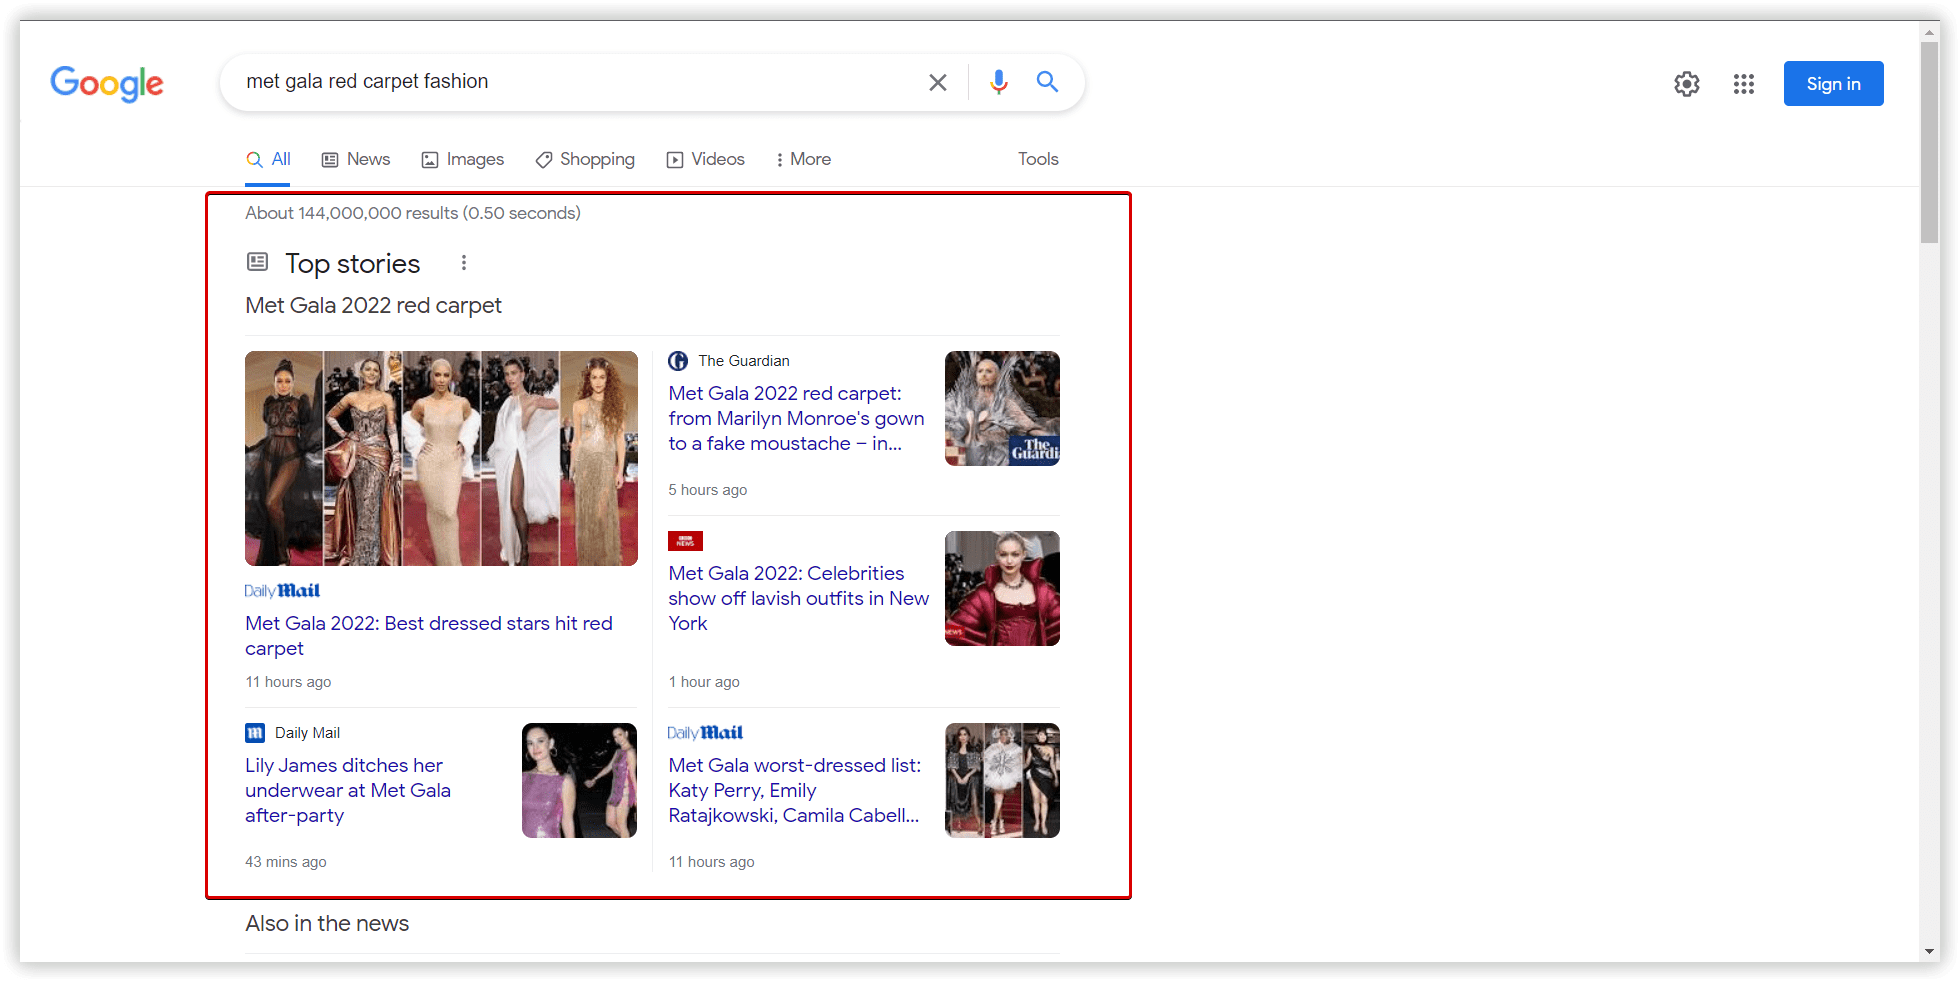Switch to the Videos tab
1960x982 pixels.
pos(706,160)
